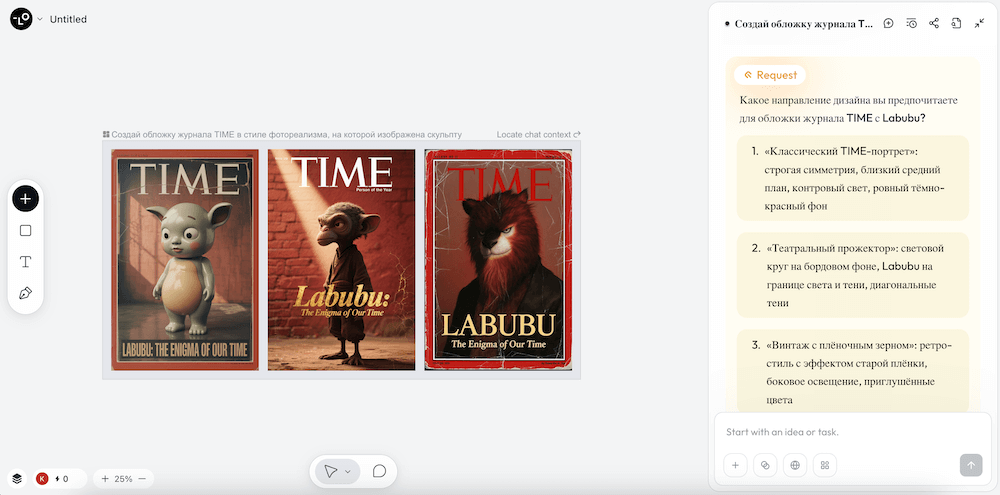Select the rectangle frame tool
The height and width of the screenshot is (495, 1000).
click(x=26, y=231)
